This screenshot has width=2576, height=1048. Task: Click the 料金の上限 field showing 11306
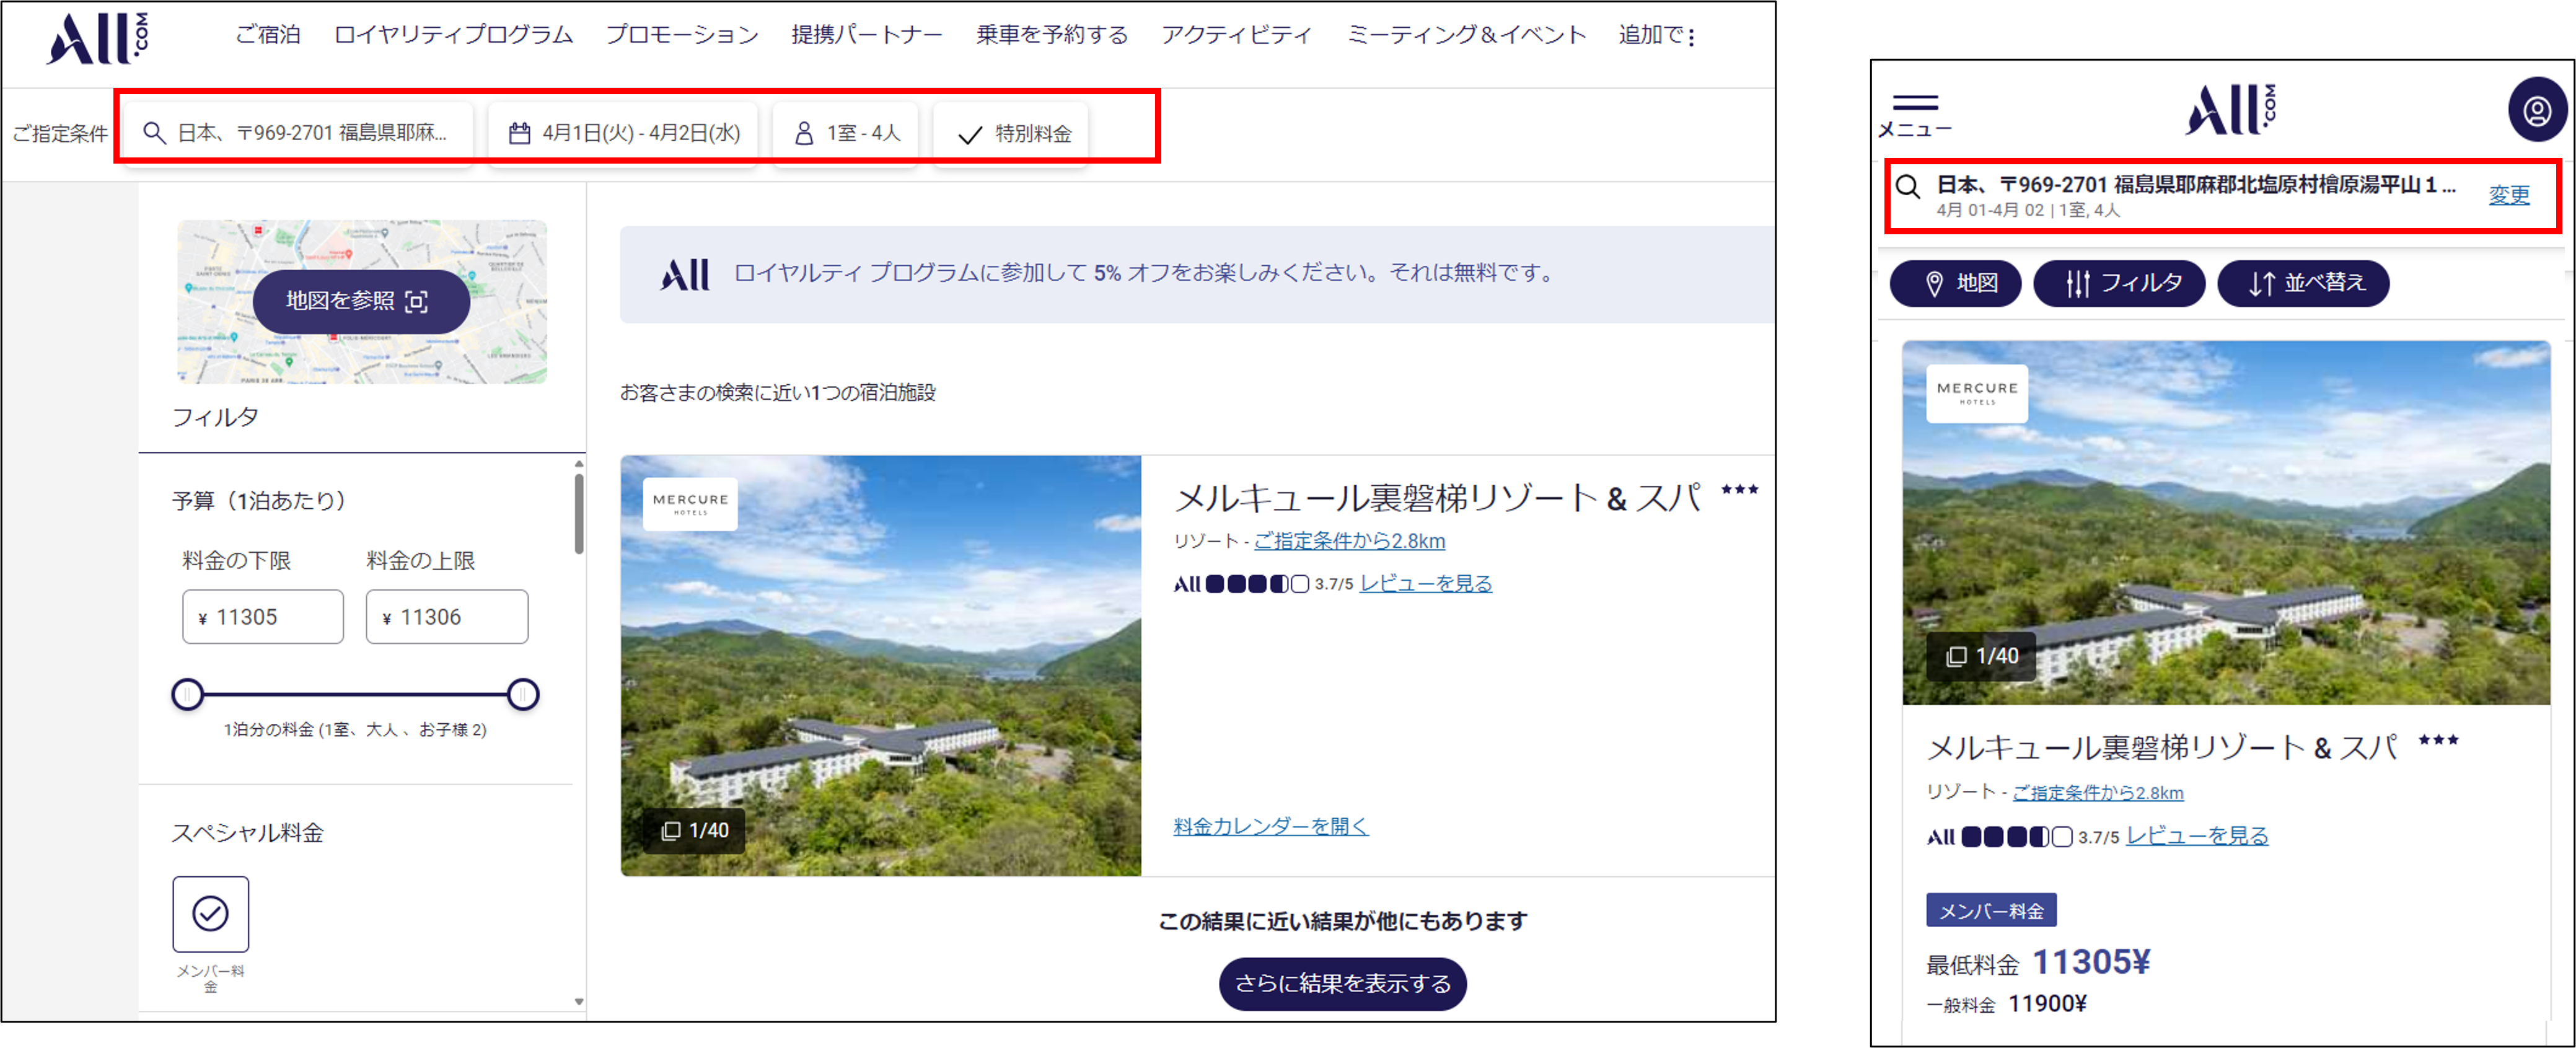coord(447,616)
